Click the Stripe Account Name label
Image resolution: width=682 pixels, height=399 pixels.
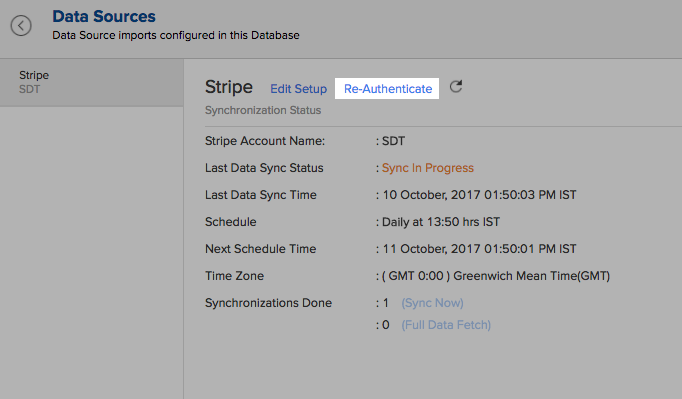(265, 141)
